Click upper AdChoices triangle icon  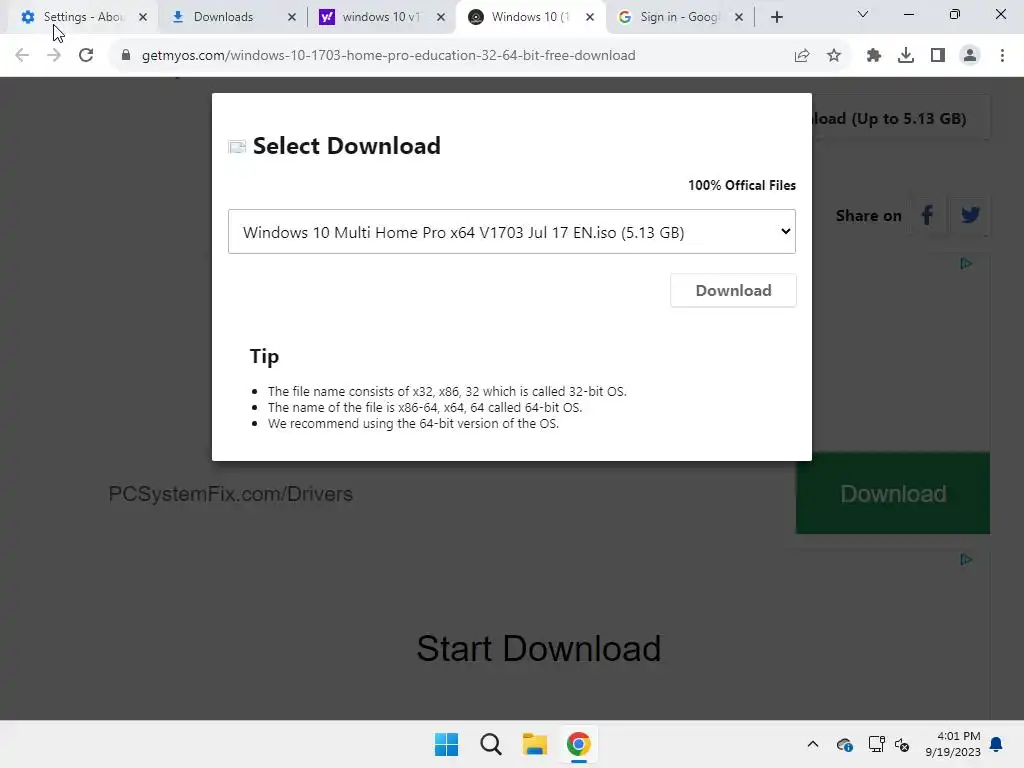967,264
